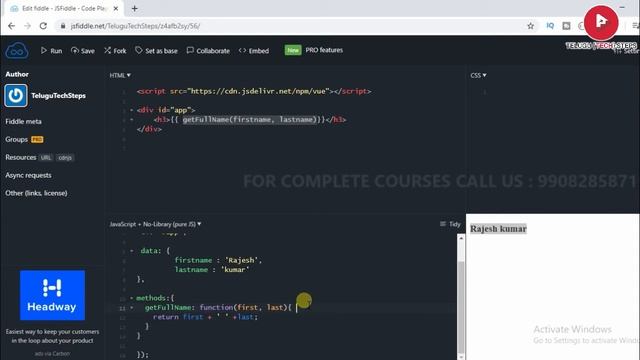Click the script src line in HTML editor
The image size is (640, 360).
point(254,91)
